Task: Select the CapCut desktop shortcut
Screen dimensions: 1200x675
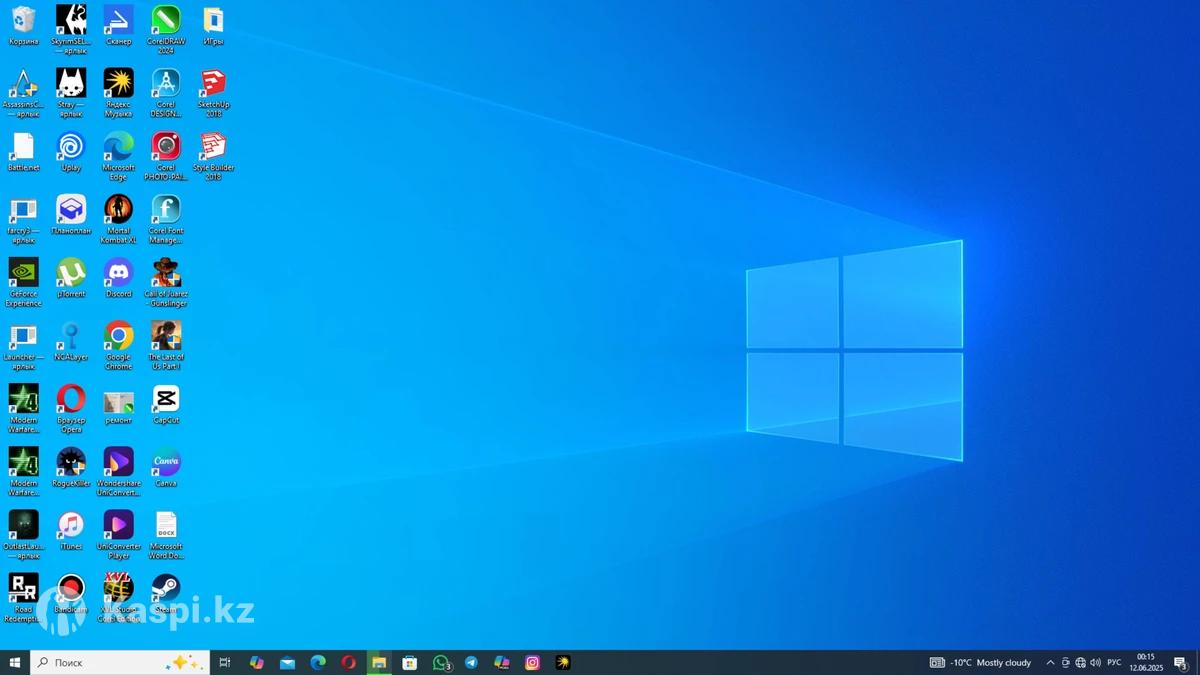Action: pyautogui.click(x=166, y=405)
